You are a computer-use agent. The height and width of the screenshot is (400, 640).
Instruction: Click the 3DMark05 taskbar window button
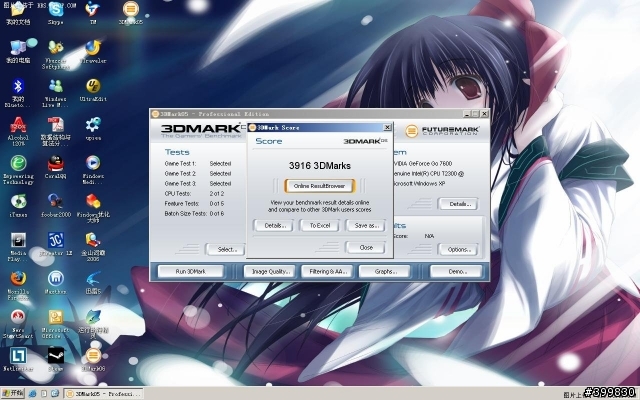pyautogui.click(x=104, y=394)
